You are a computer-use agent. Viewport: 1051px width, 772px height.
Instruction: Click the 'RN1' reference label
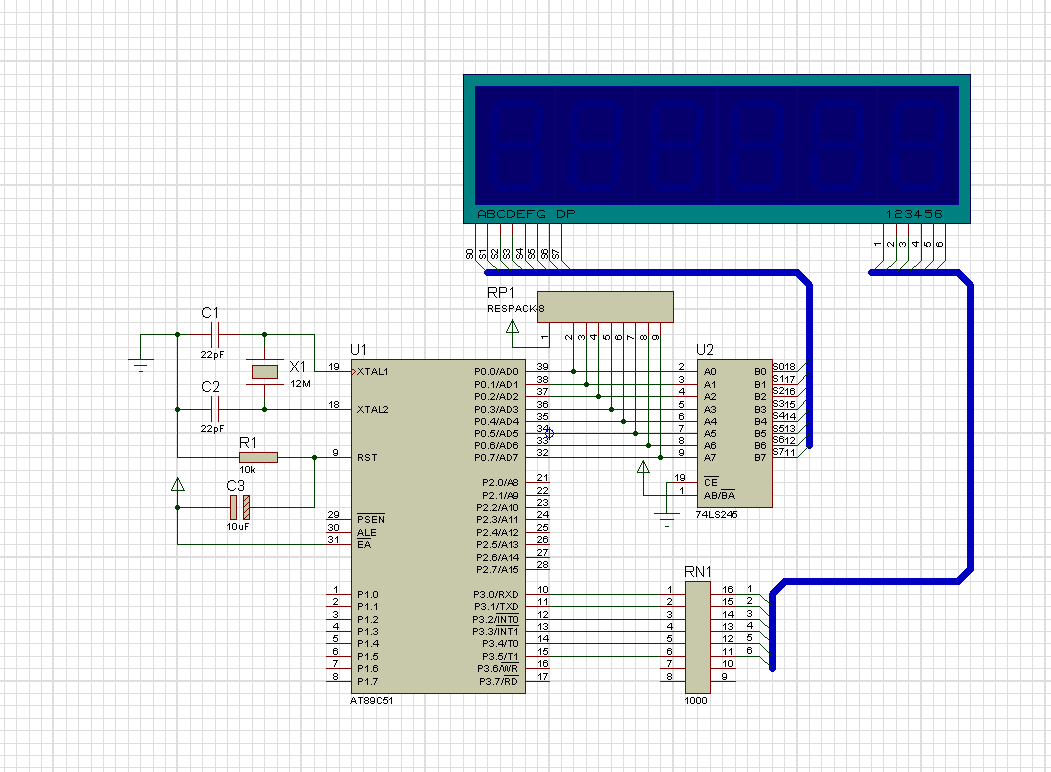[x=698, y=572]
